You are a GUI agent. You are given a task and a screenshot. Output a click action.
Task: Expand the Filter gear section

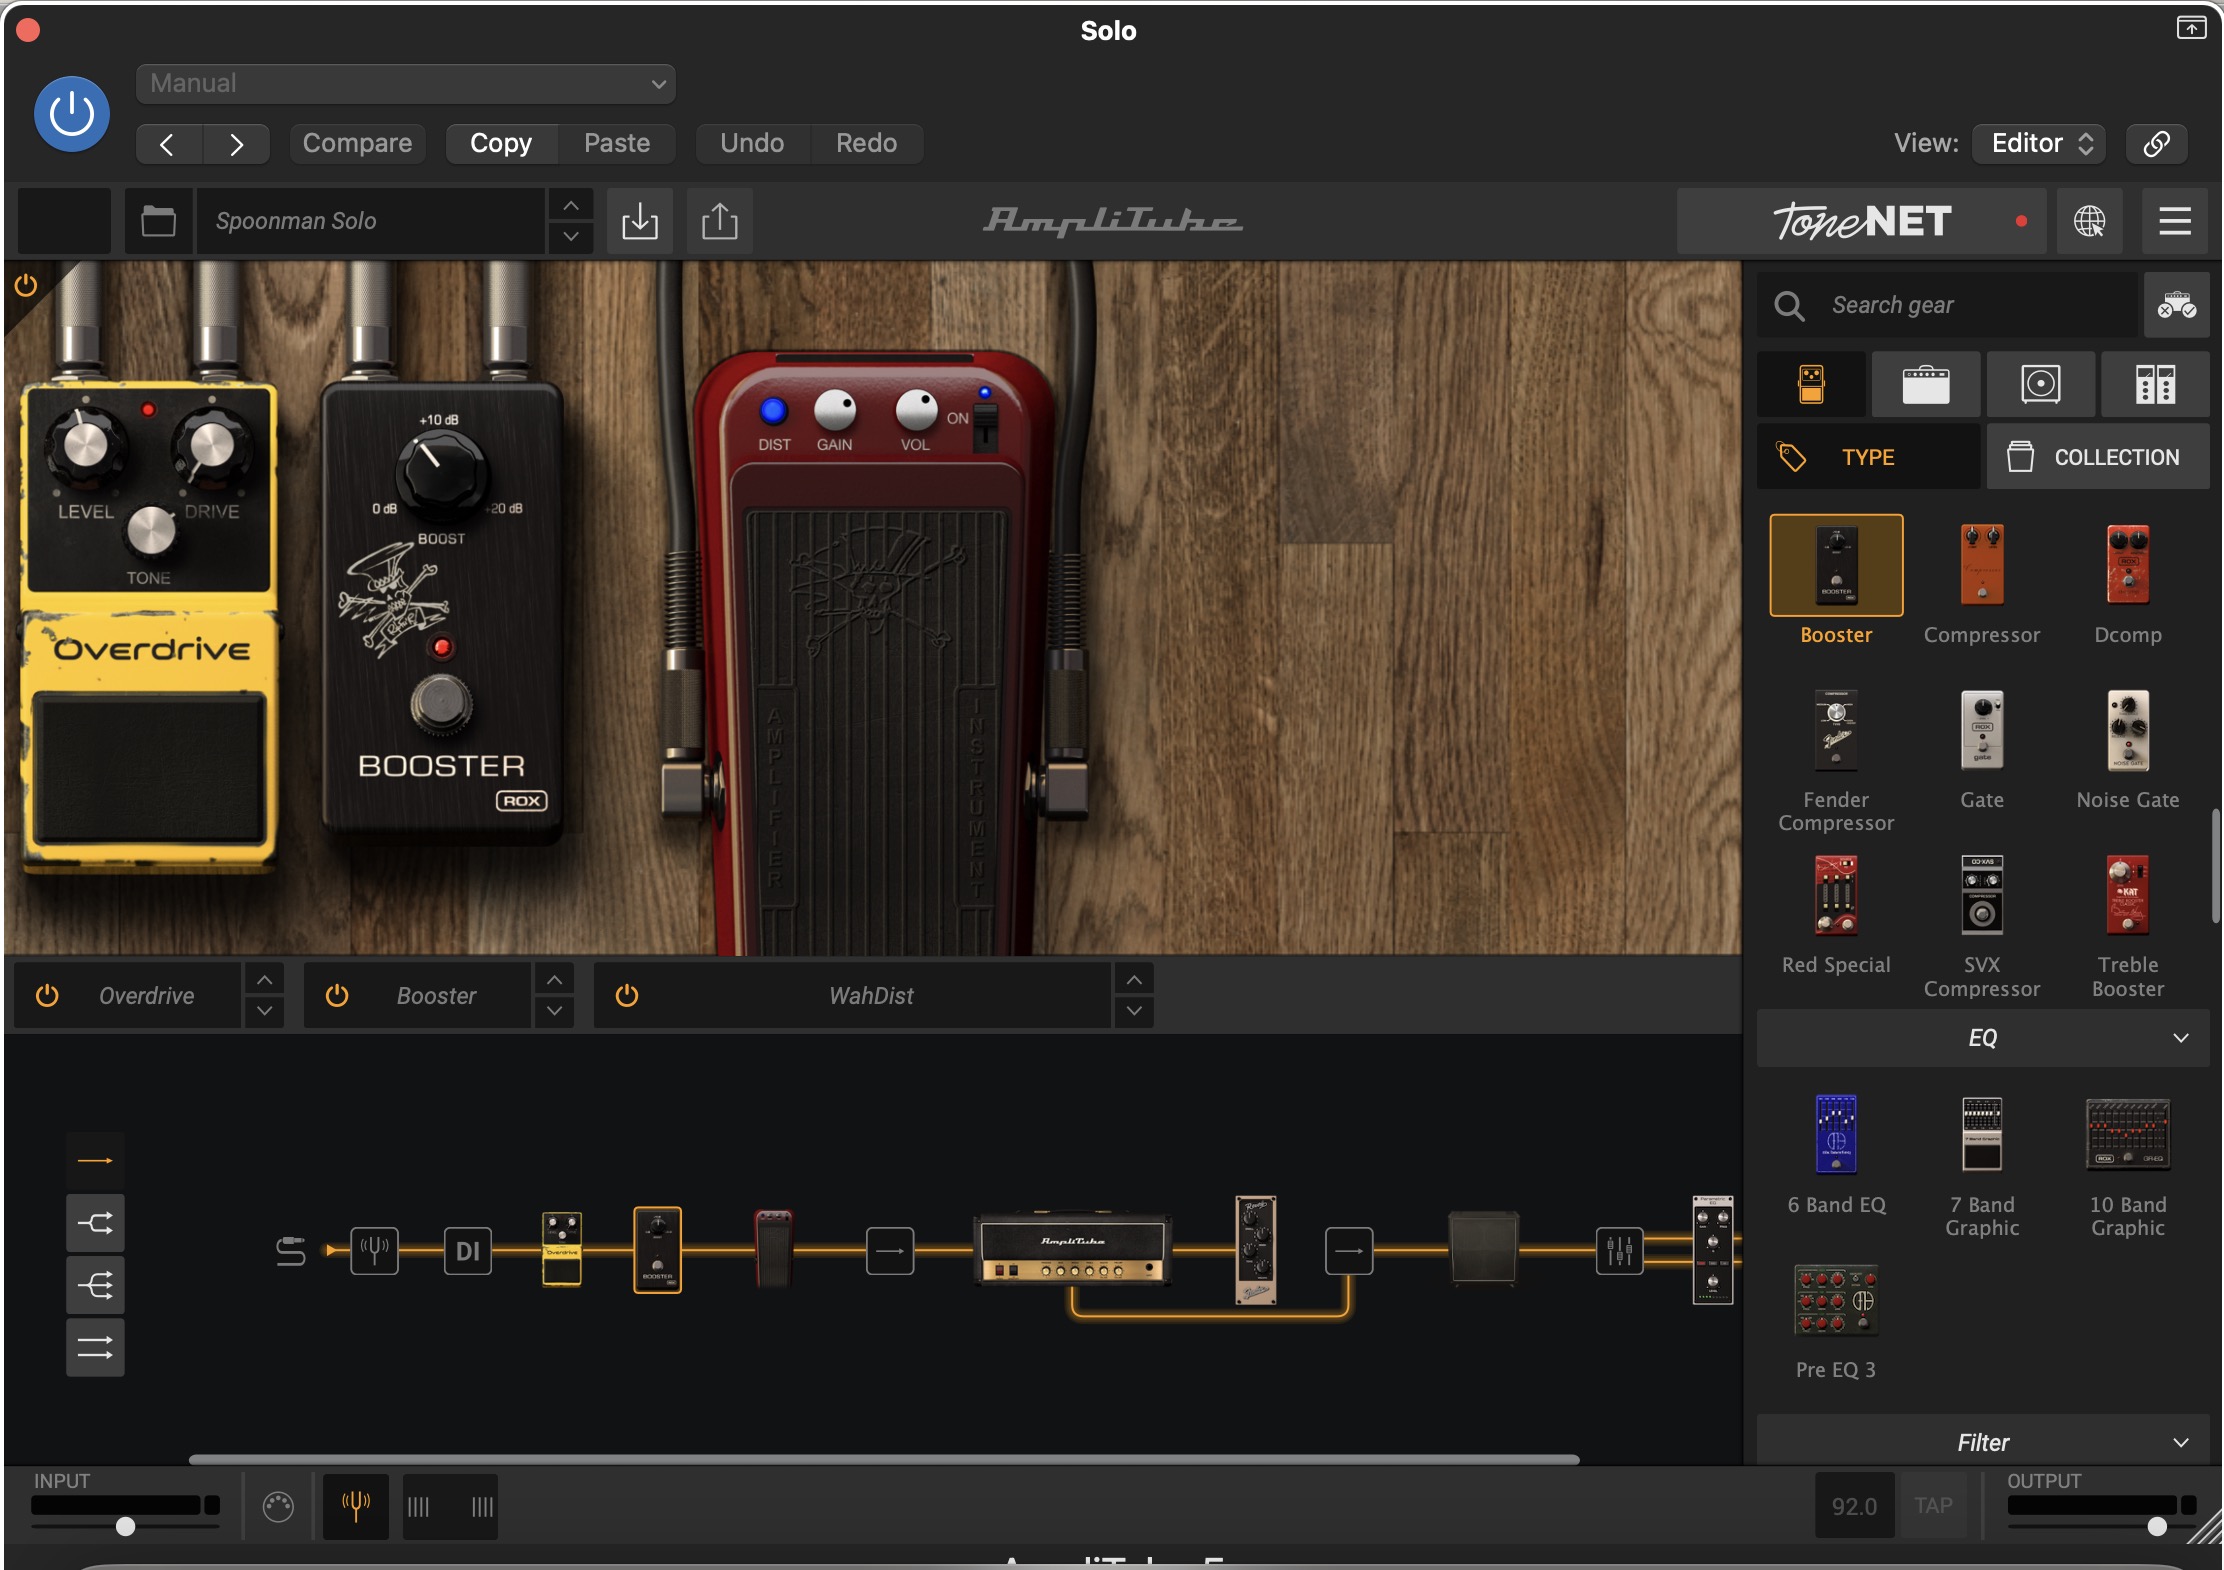[1982, 1442]
